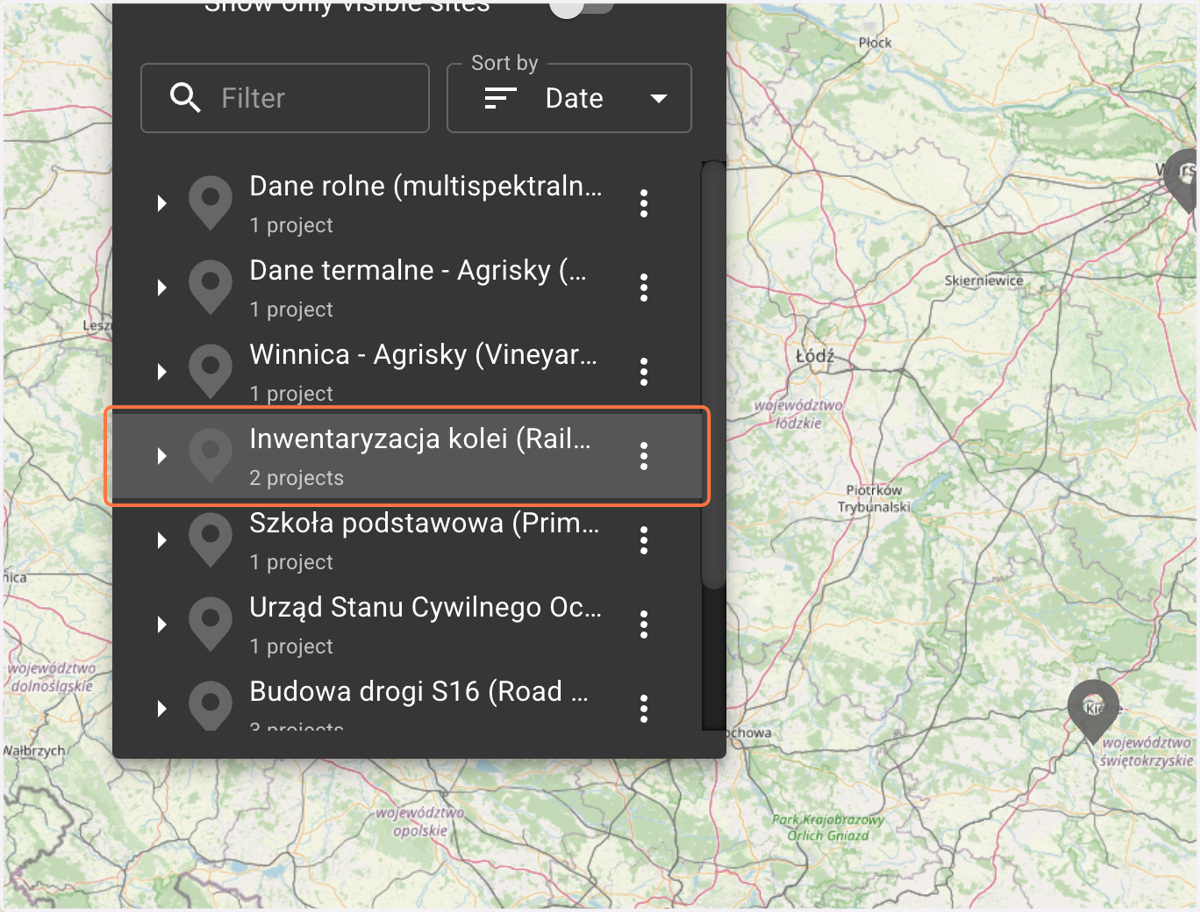Click the Piotrków Trybunalski label on map
The image size is (1200, 912).
874,499
